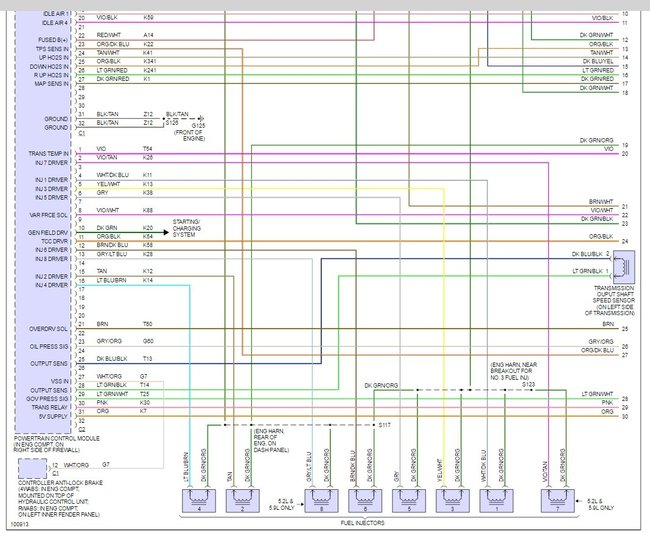Screen dimensions: 650x533
Task: Click circuit code G60
Action: (148, 341)
